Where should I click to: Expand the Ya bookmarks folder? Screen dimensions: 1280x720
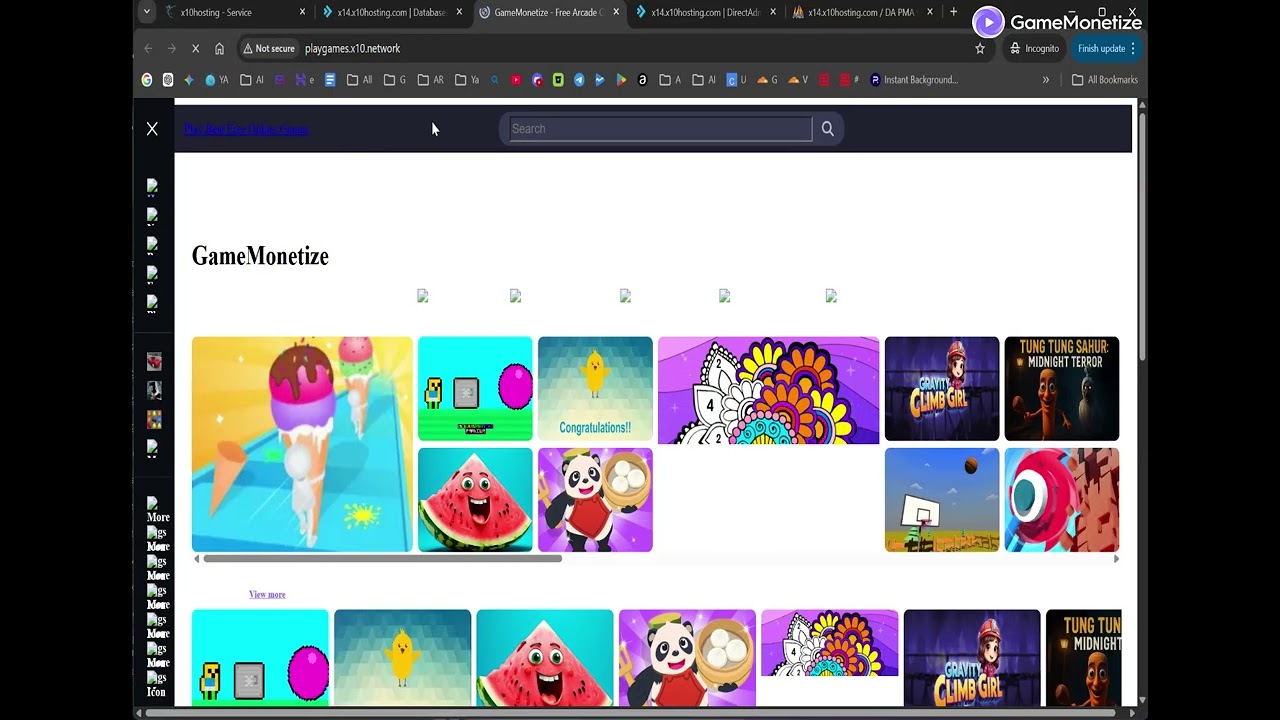pos(467,80)
